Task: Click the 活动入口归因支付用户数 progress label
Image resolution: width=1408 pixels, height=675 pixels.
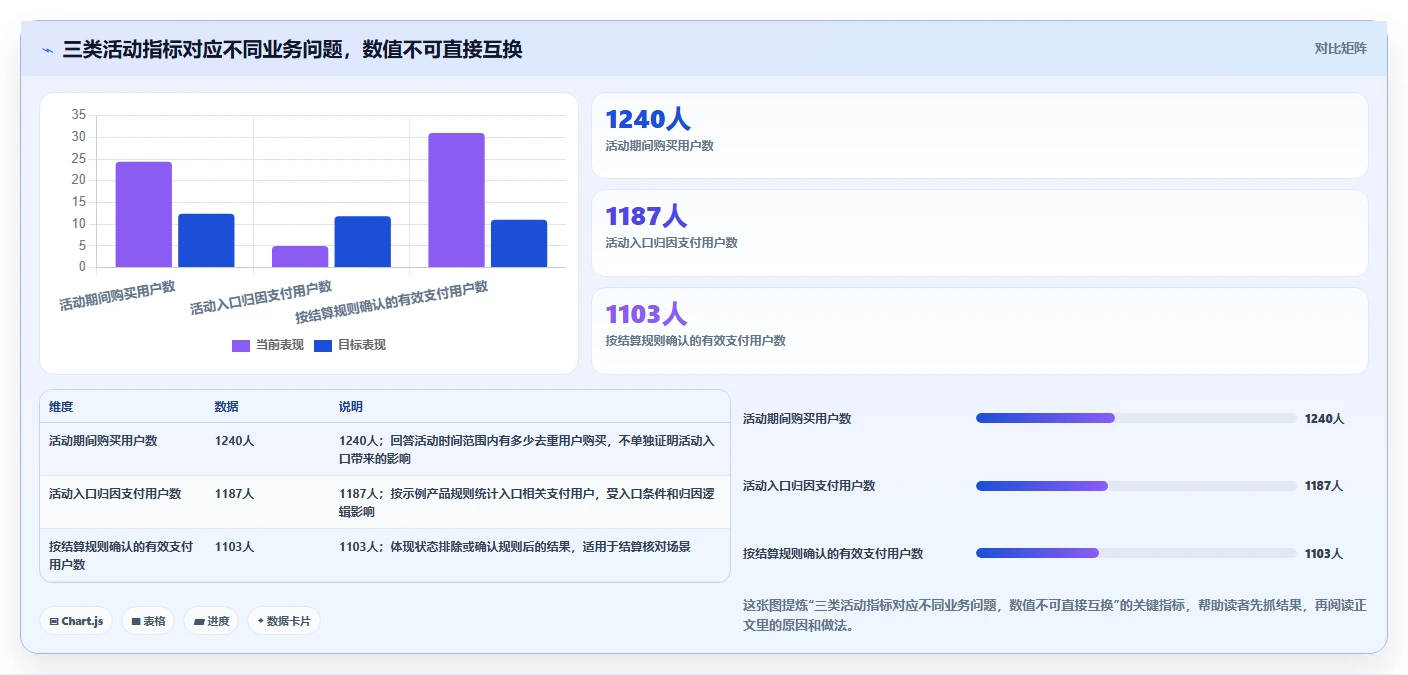Action: (809, 486)
